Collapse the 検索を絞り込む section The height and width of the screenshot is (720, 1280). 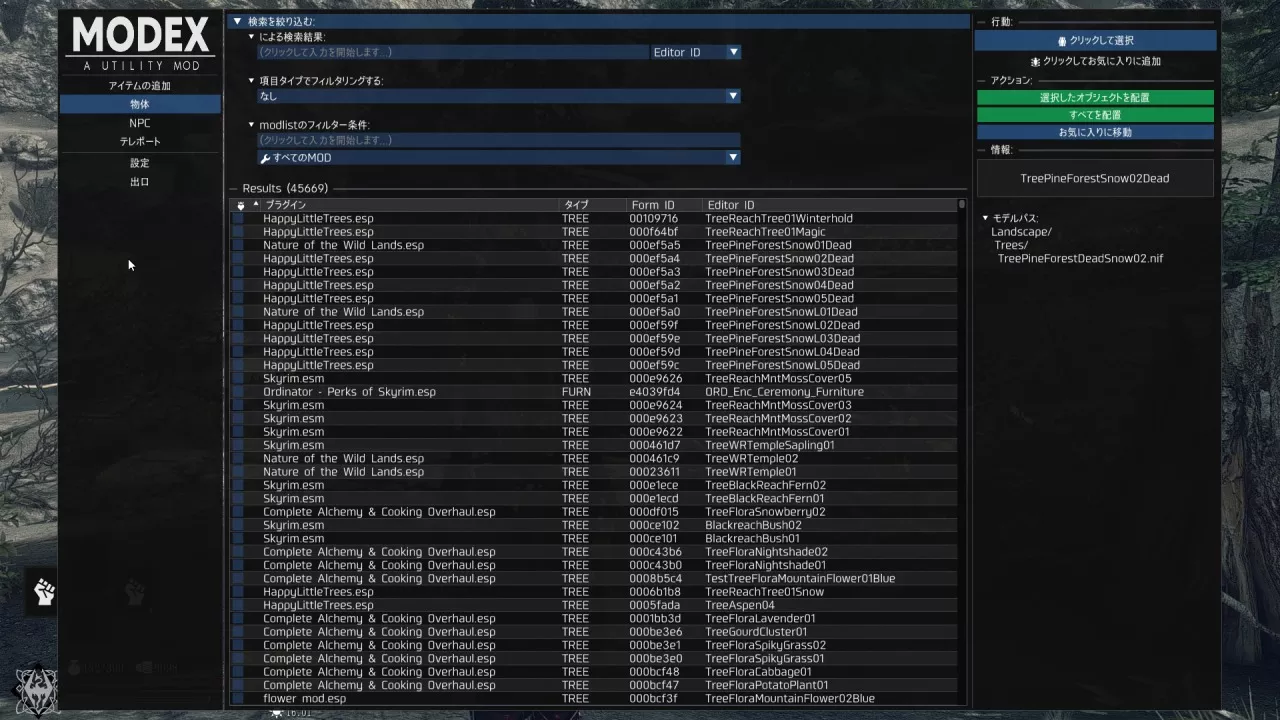(237, 21)
